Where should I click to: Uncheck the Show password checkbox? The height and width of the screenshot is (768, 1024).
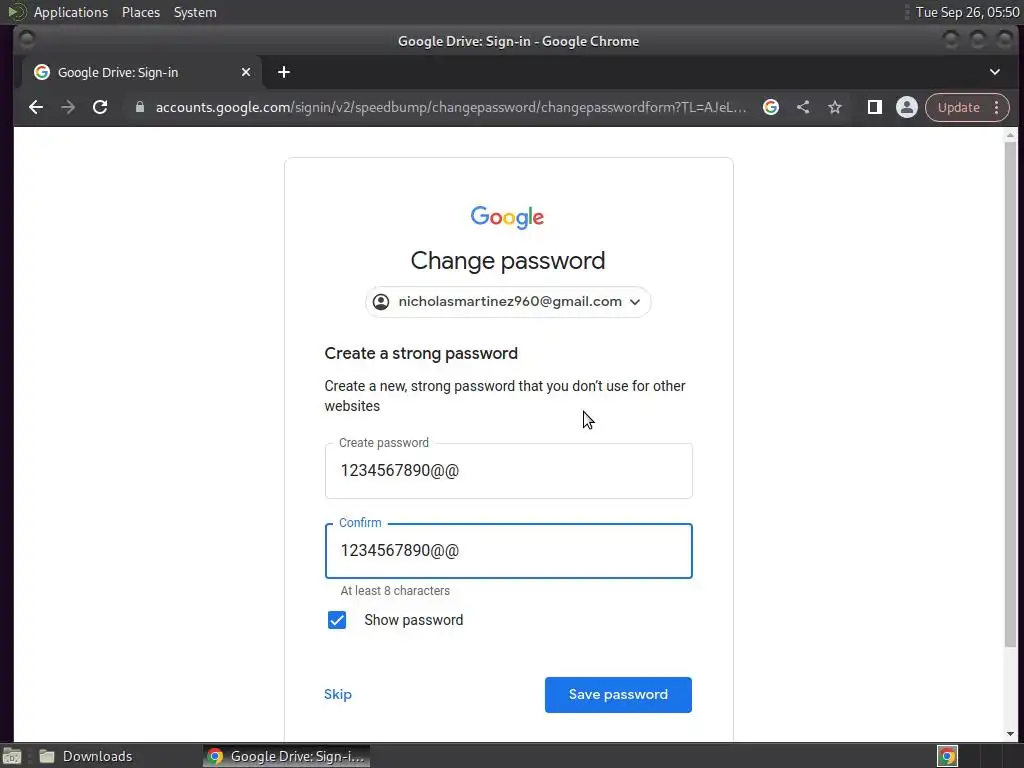click(x=337, y=620)
